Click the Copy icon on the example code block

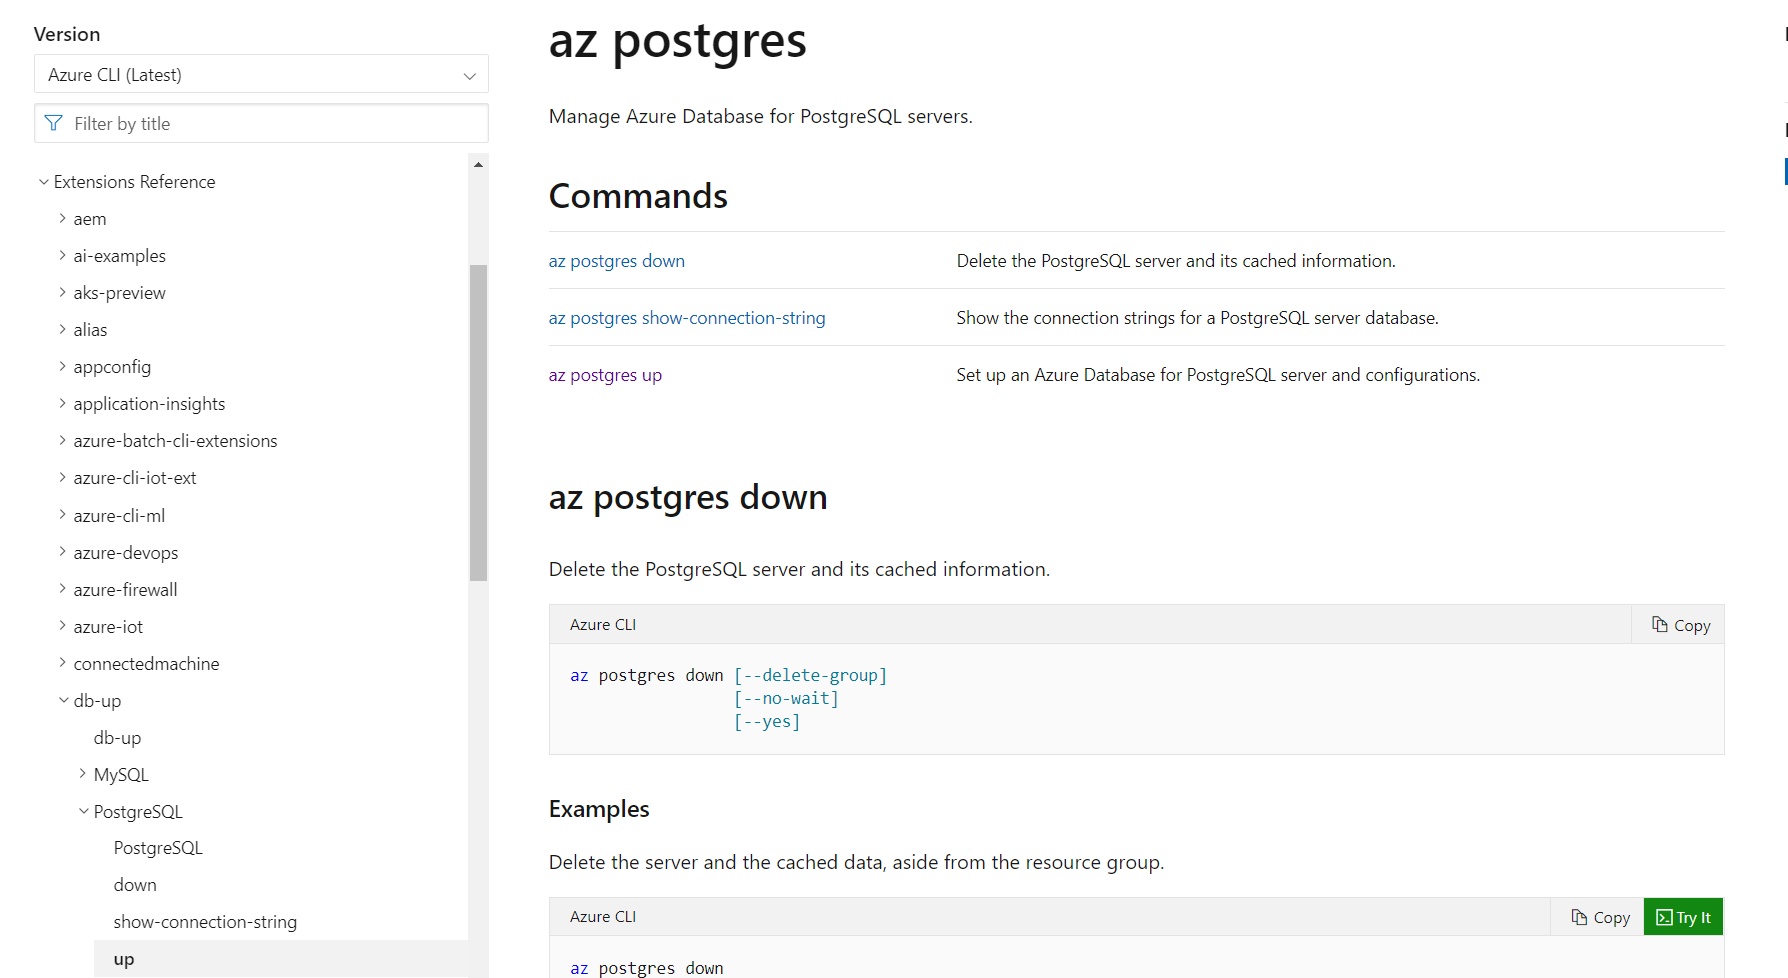pyautogui.click(x=1598, y=916)
